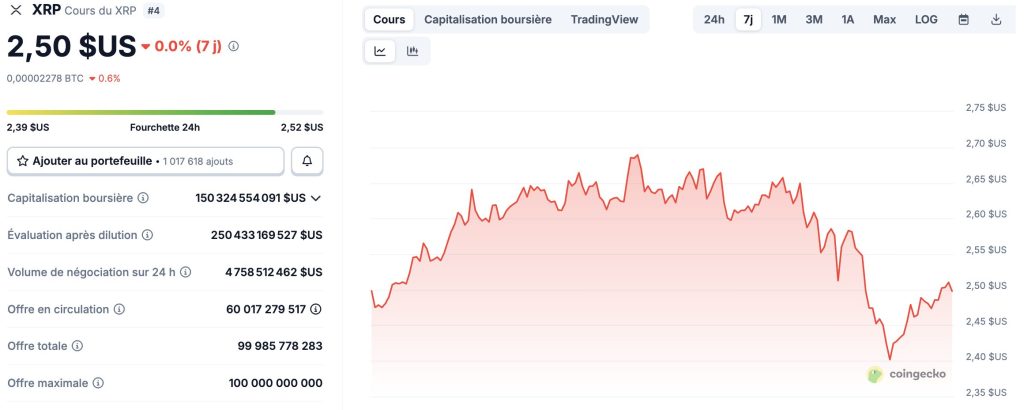Click the XRP logo icon
Screen dimensions: 1024x410
click(x=16, y=10)
